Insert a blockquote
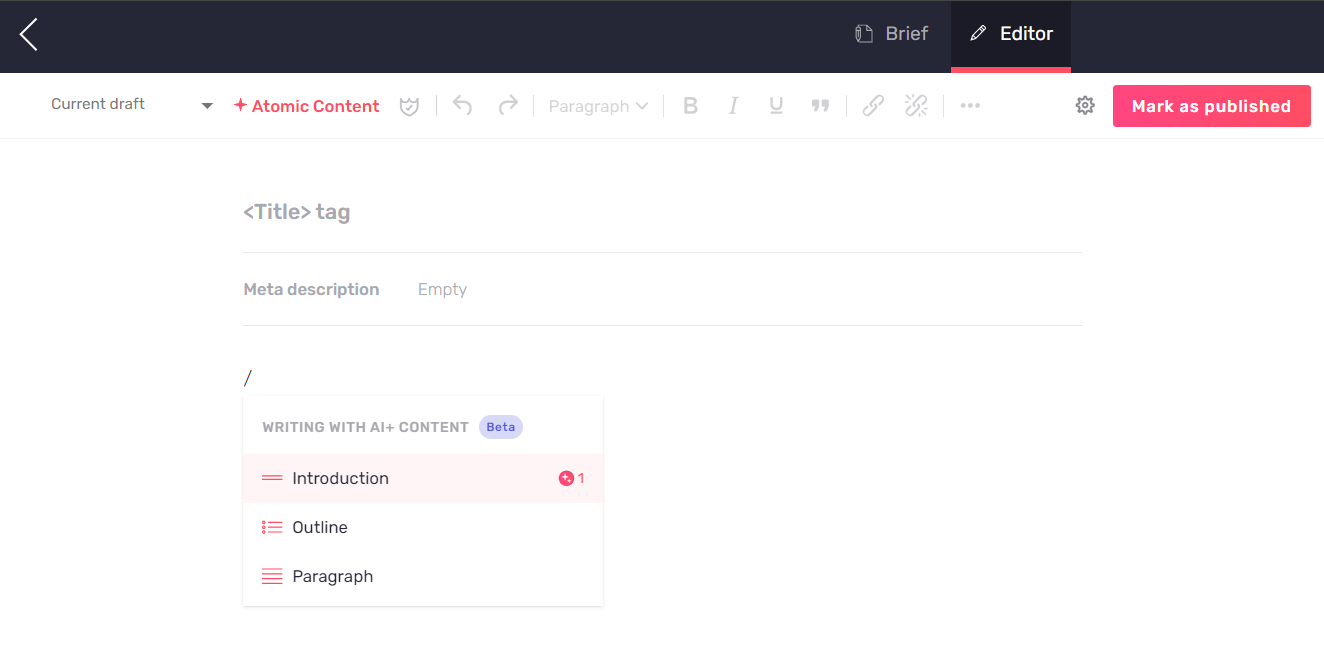 (x=820, y=105)
